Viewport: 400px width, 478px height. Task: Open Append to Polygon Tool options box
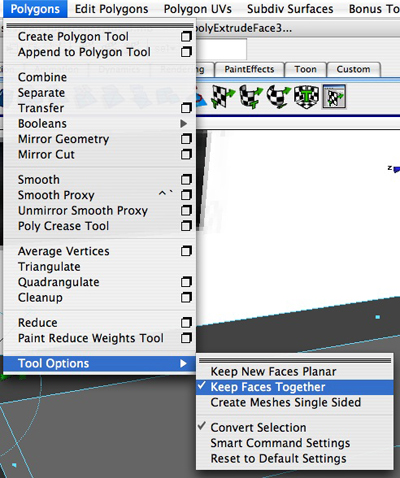tap(186, 52)
